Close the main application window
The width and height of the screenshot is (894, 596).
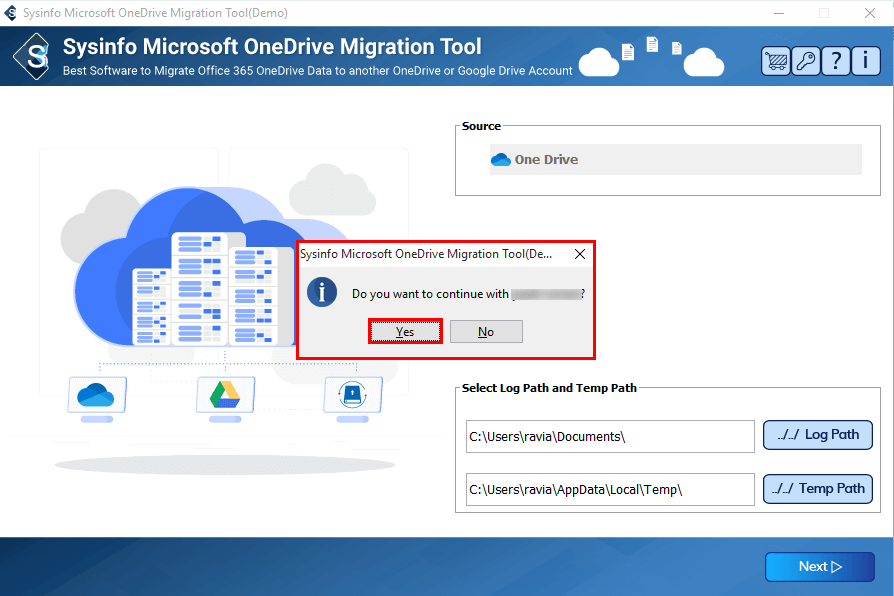click(x=869, y=13)
